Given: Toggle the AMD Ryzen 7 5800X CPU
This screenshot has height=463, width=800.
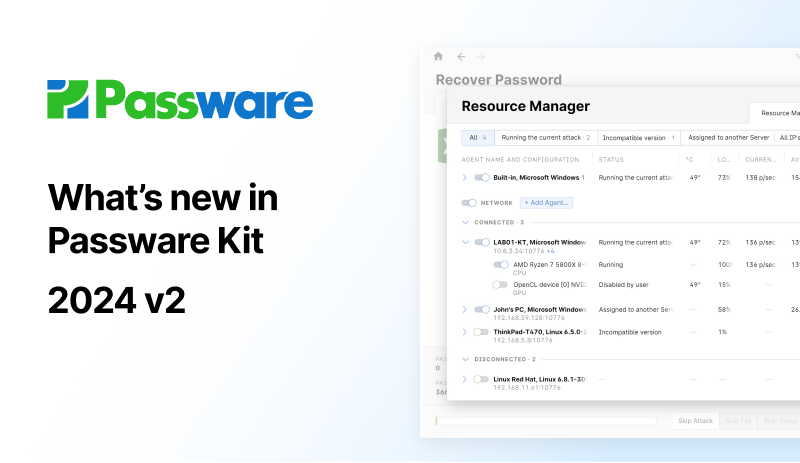Looking at the screenshot, I should [501, 264].
